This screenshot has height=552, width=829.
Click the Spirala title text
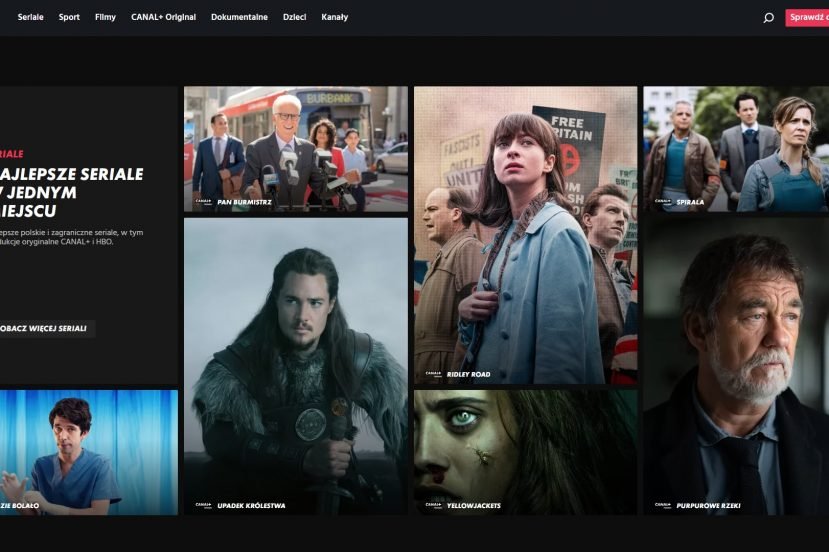click(x=690, y=202)
